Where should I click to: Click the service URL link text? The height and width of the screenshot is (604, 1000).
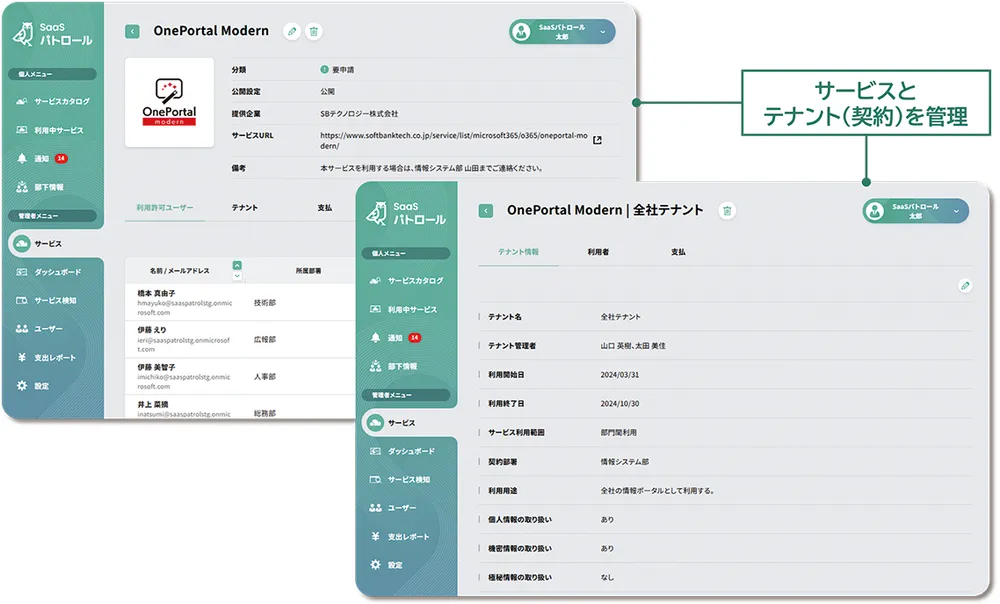pos(453,140)
